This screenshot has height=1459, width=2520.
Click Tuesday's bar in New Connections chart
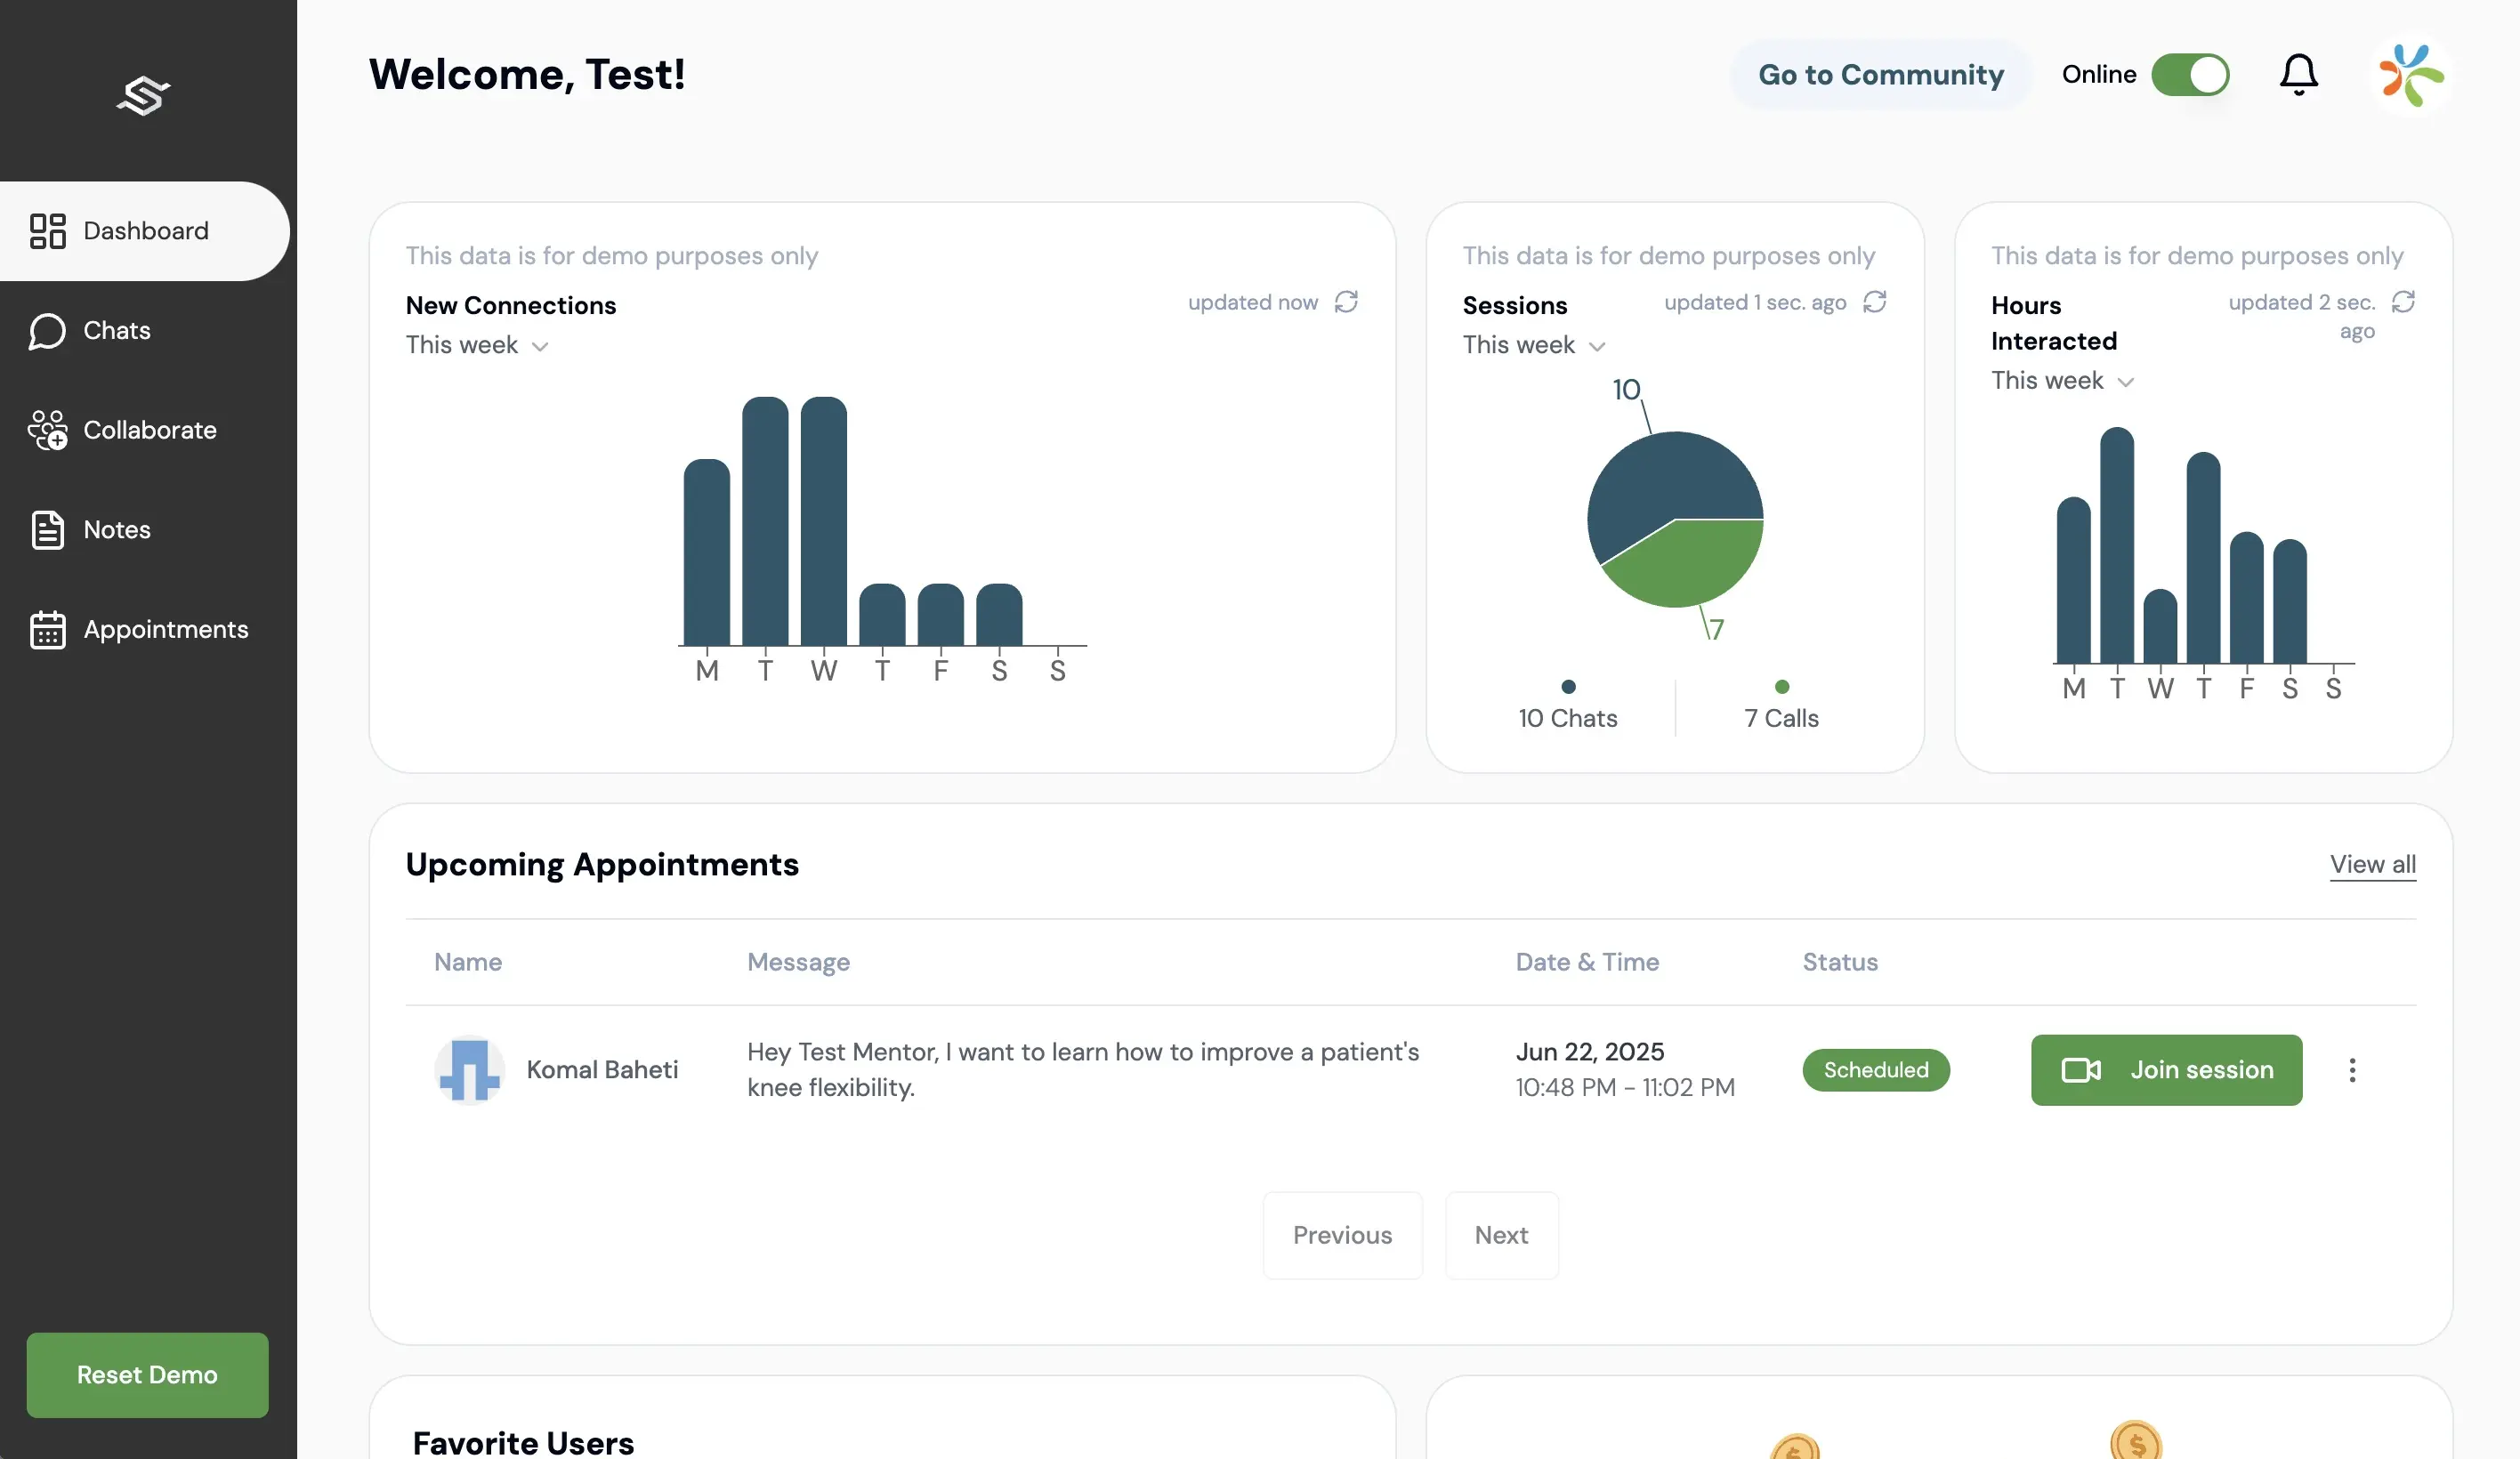click(765, 522)
